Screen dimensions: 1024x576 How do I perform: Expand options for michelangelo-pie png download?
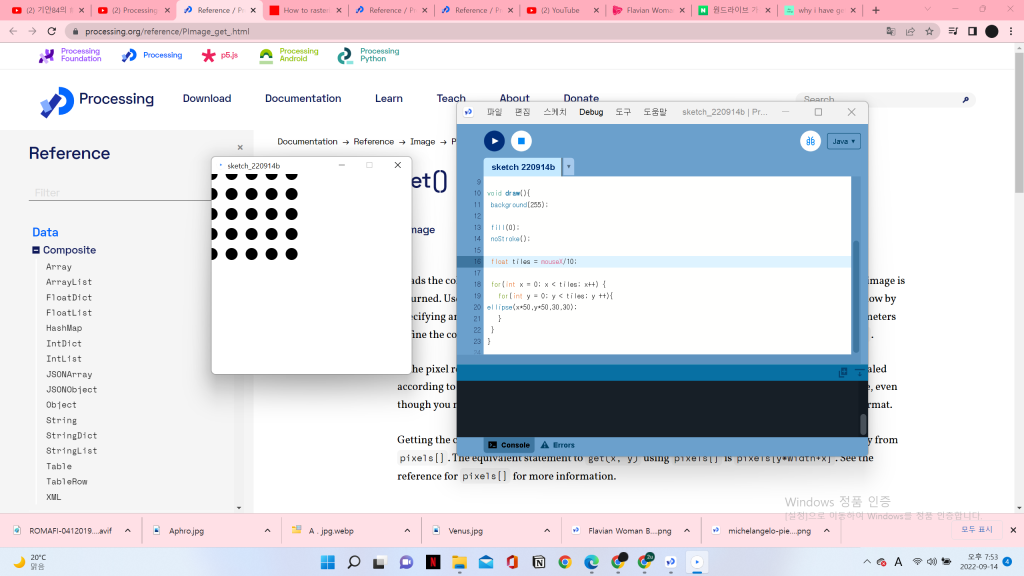(x=826, y=531)
